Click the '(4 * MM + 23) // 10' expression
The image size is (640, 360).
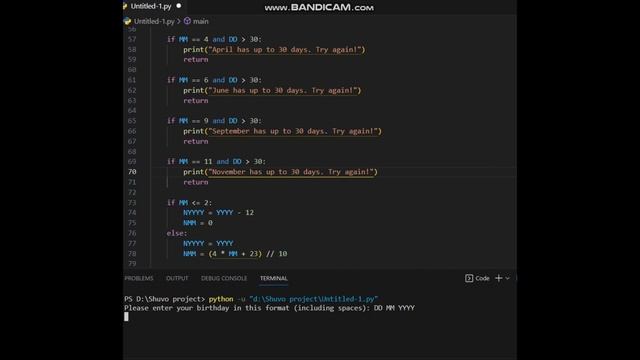(248, 253)
